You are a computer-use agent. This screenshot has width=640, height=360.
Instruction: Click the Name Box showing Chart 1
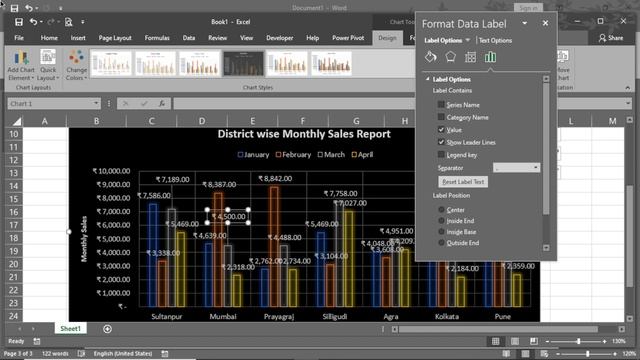coord(50,103)
